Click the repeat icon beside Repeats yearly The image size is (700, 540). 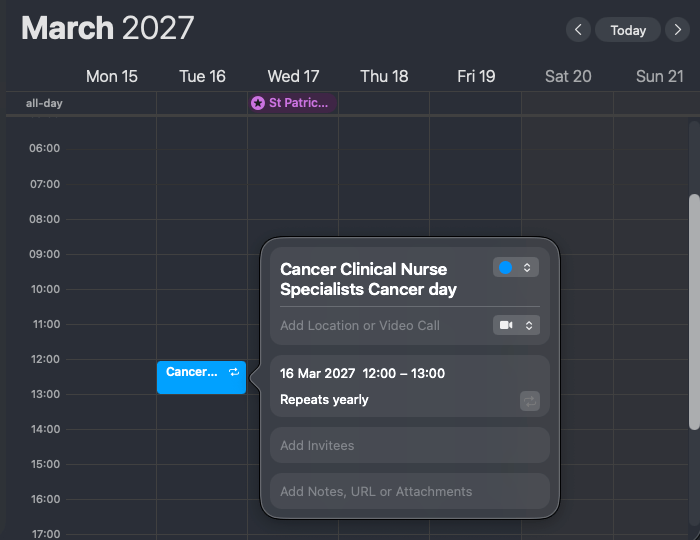click(529, 400)
